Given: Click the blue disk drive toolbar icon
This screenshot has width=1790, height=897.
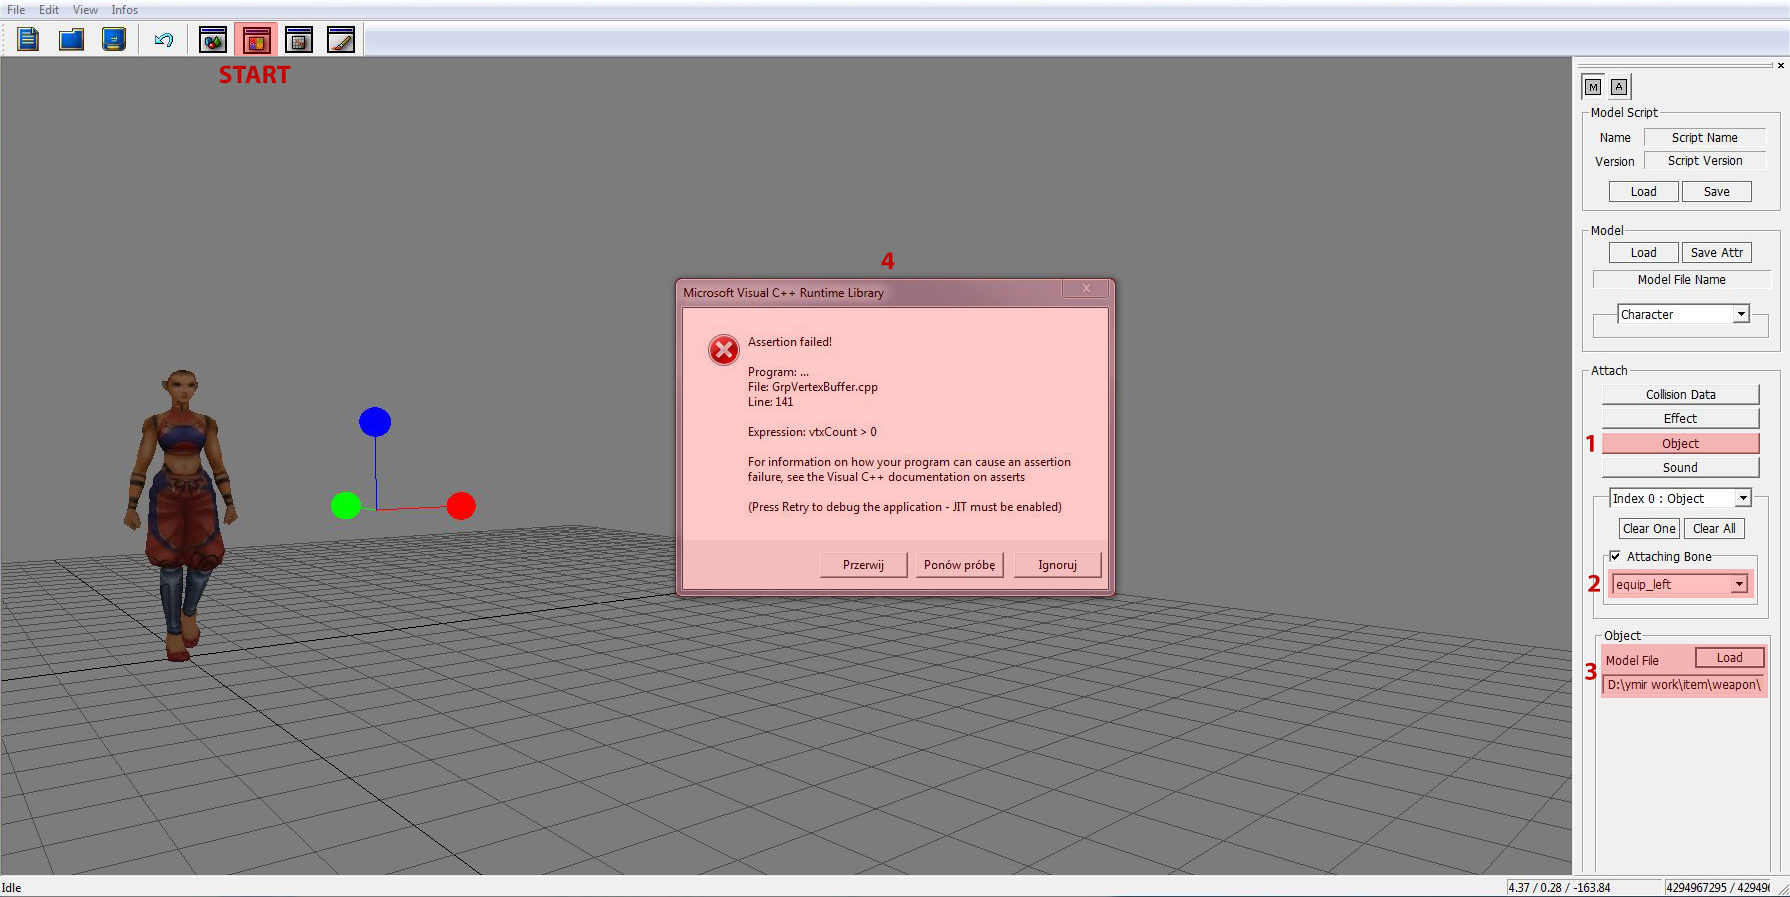Looking at the screenshot, I should 114,40.
